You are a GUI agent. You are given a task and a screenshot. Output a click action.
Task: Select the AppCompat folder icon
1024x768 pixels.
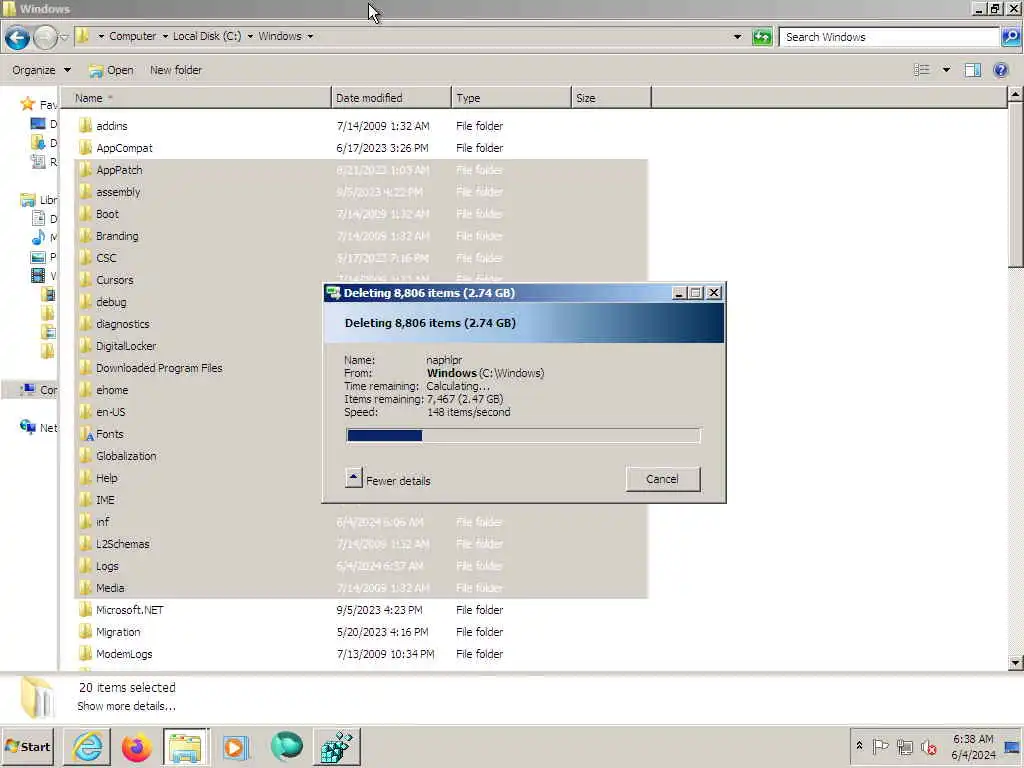[85, 148]
